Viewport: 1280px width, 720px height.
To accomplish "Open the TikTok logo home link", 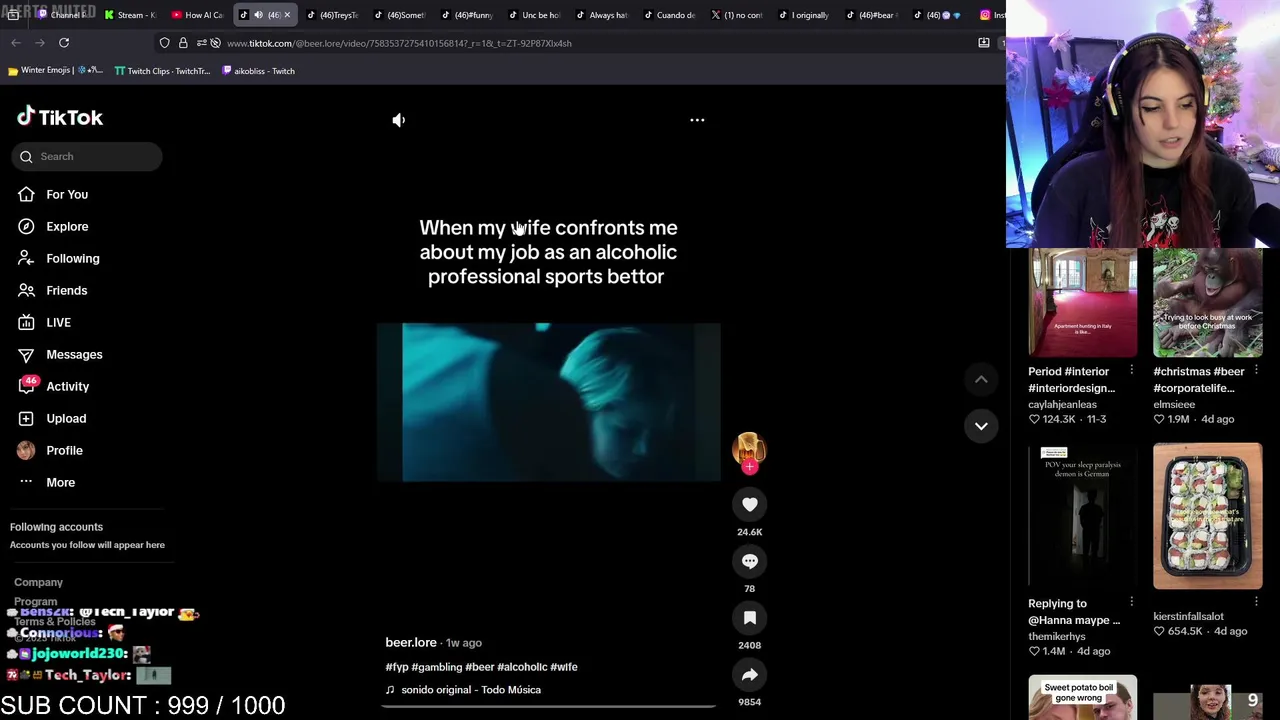I will [60, 117].
